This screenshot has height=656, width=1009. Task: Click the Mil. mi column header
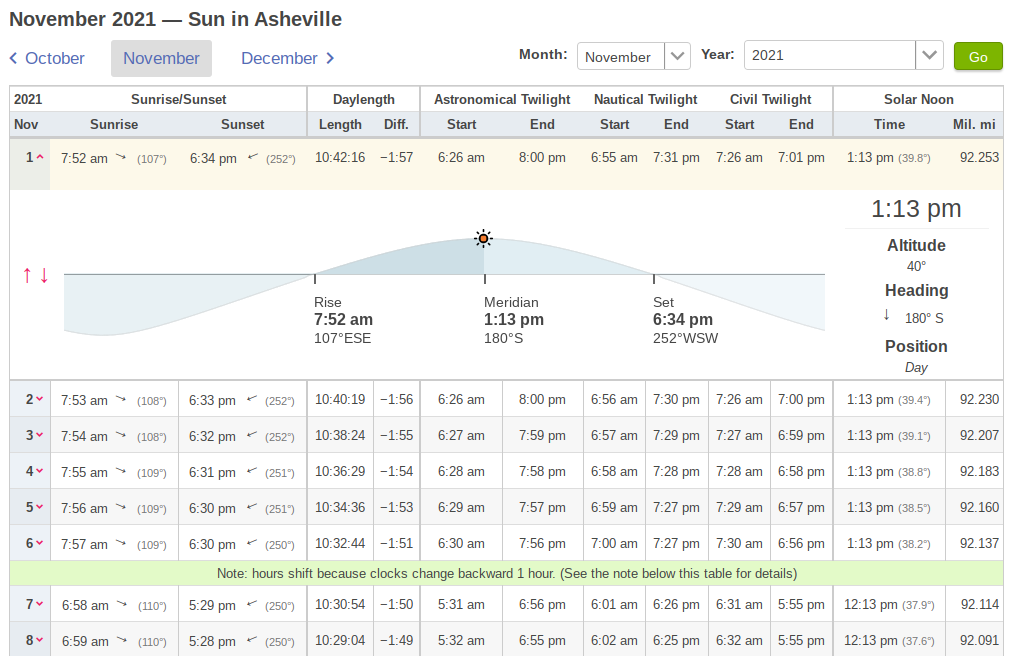(974, 124)
